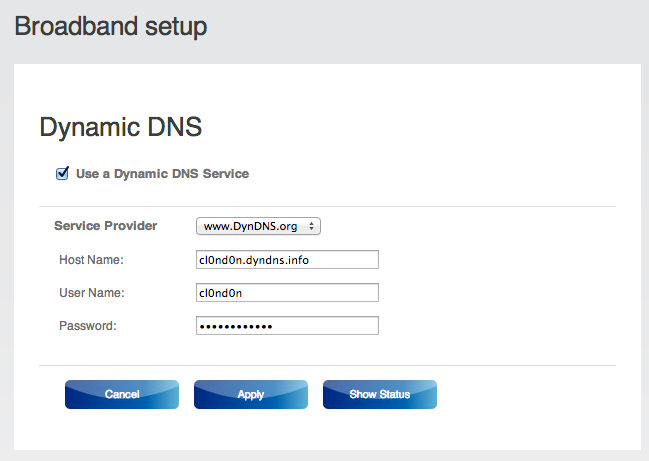The width and height of the screenshot is (649, 461).
Task: Click the Broadband setup page title
Action: [x=111, y=26]
